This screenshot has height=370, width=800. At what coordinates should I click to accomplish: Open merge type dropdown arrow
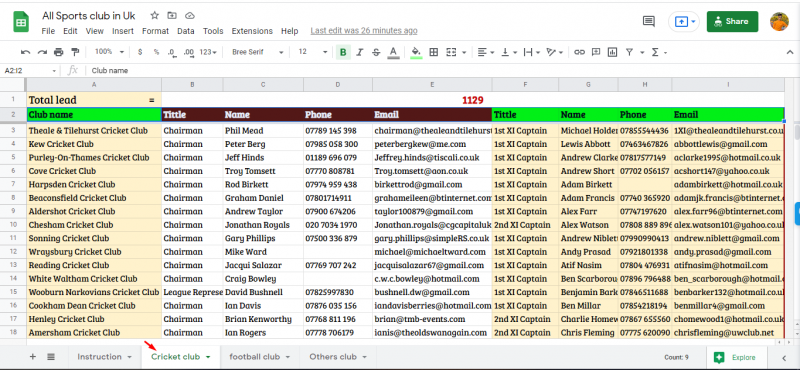point(464,52)
